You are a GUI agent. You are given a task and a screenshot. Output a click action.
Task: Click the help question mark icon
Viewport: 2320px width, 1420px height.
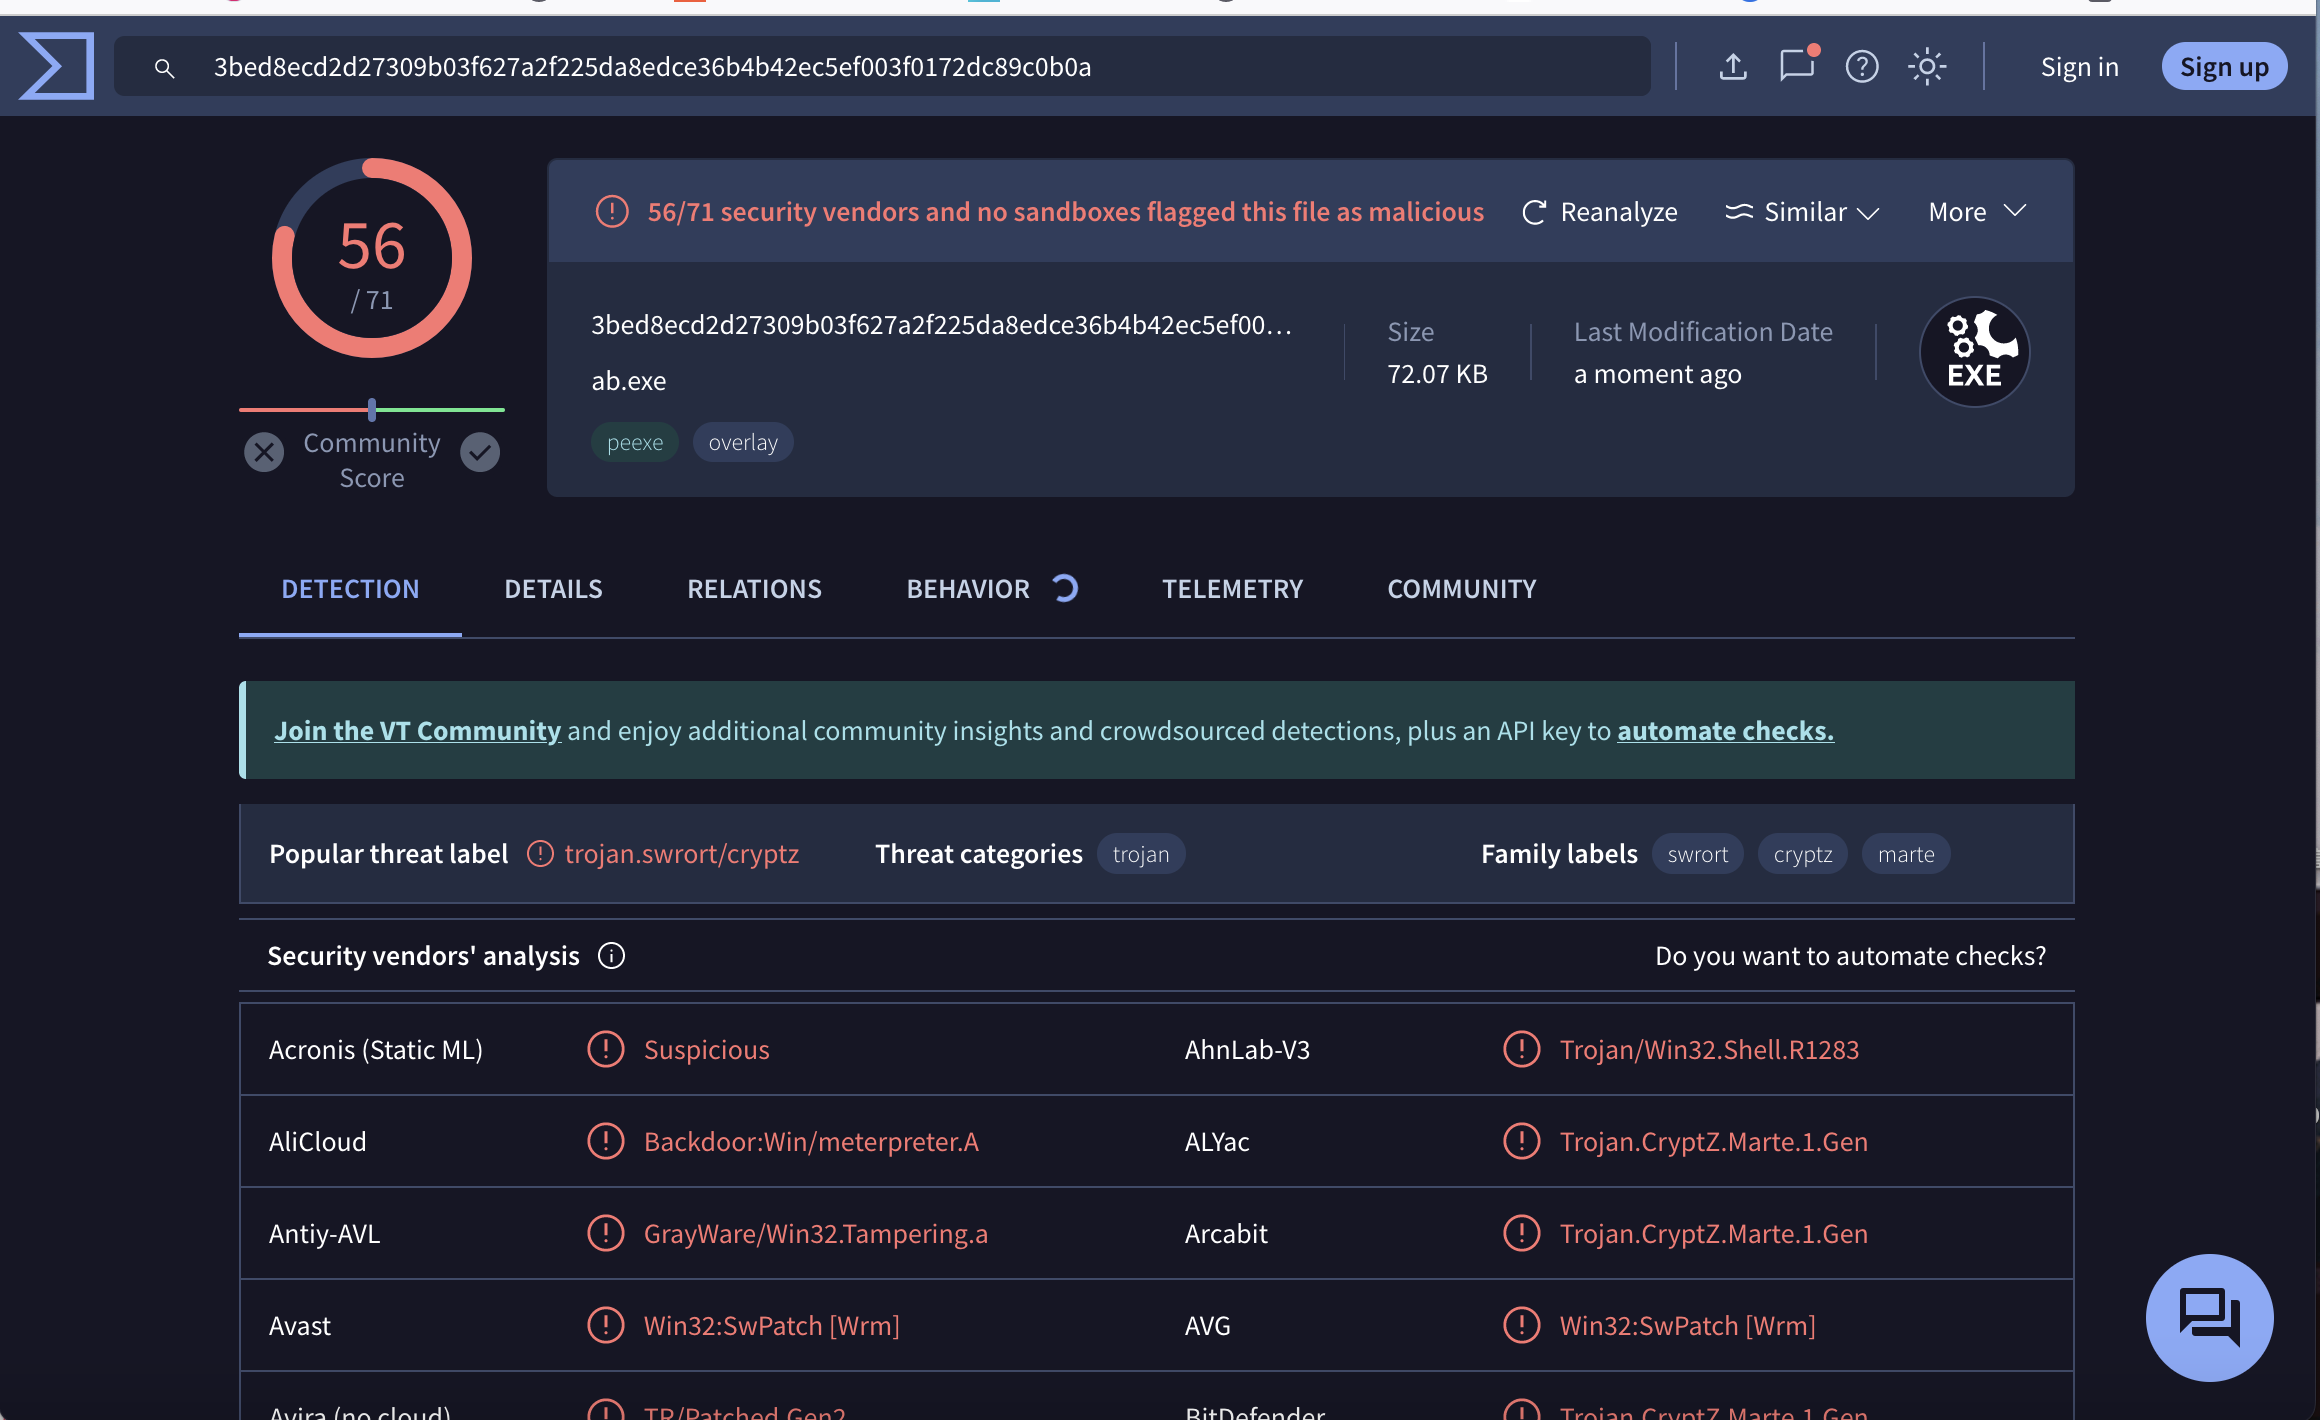[1861, 67]
